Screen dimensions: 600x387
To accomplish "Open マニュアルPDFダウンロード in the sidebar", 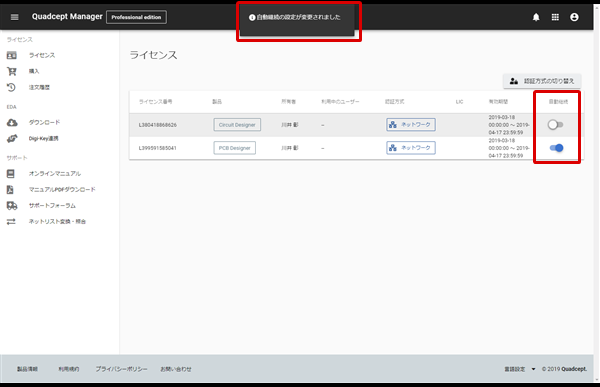I will [62, 189].
